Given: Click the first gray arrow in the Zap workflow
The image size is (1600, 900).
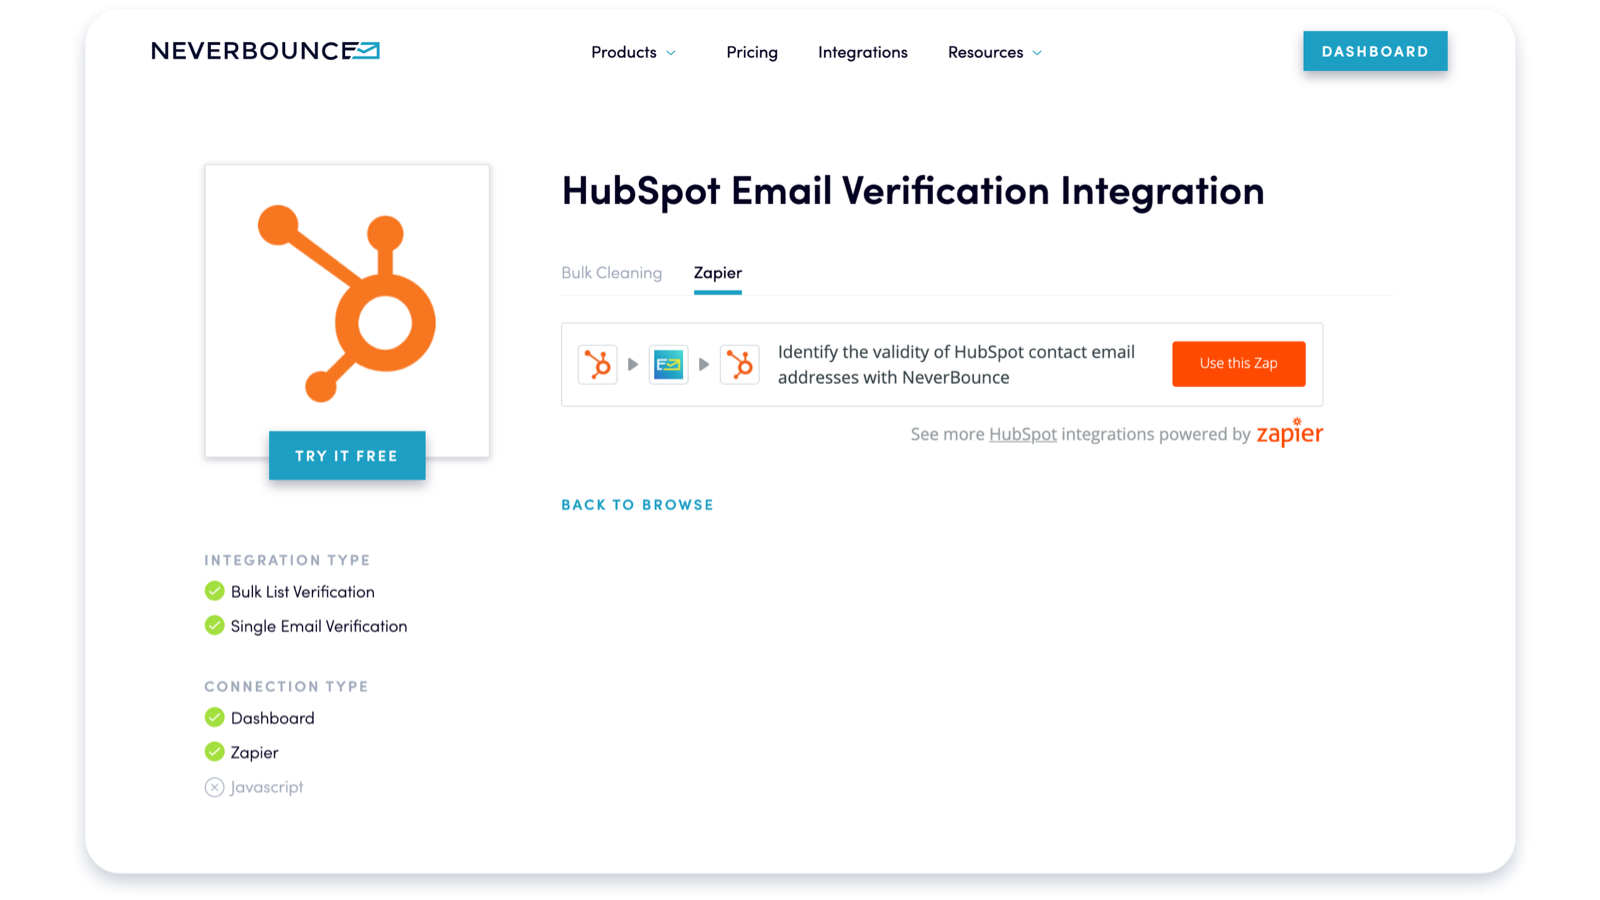Looking at the screenshot, I should (x=633, y=364).
